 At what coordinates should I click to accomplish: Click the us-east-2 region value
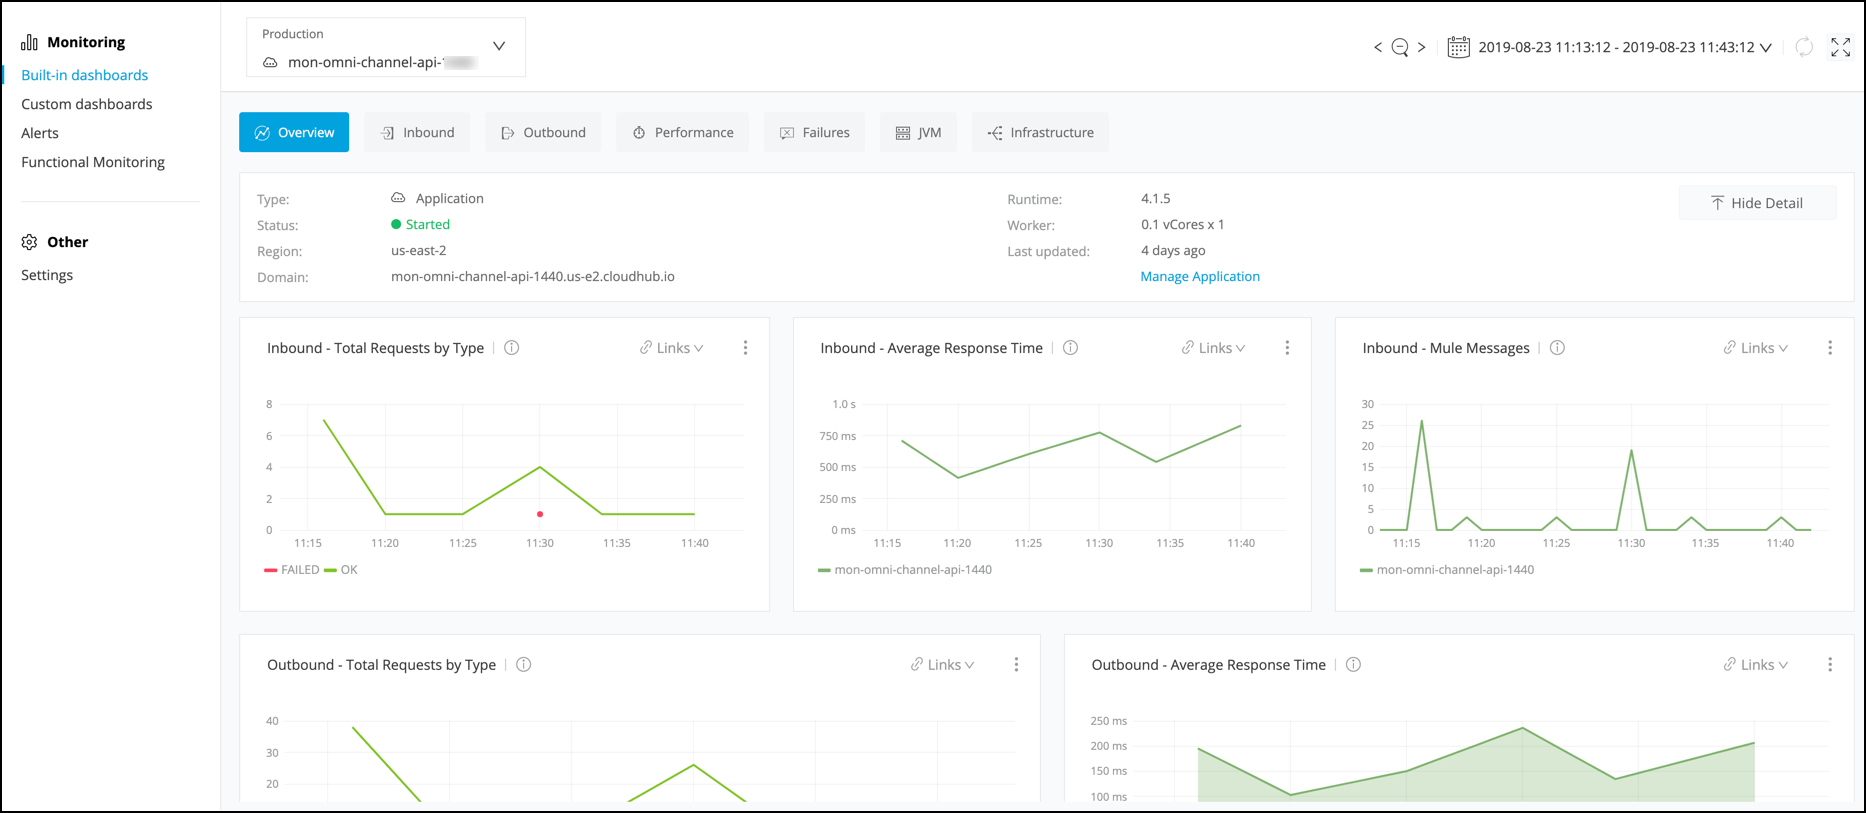pos(419,250)
